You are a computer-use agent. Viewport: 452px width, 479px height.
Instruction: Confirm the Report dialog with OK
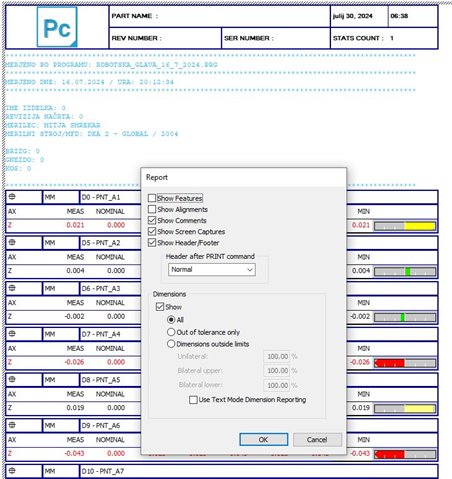click(264, 439)
